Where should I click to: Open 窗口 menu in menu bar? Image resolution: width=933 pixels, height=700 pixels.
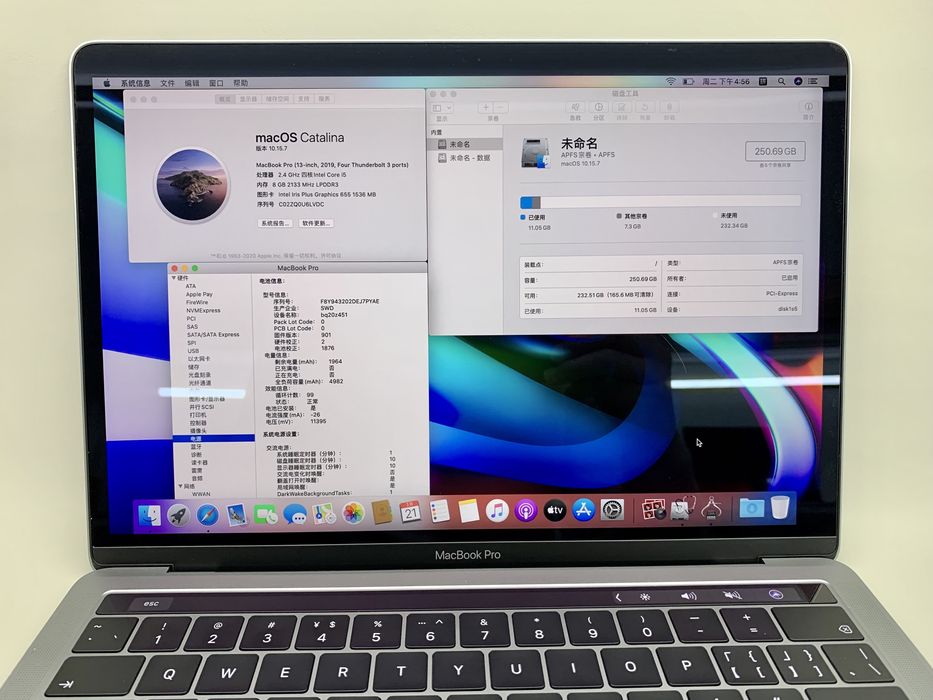[x=216, y=83]
